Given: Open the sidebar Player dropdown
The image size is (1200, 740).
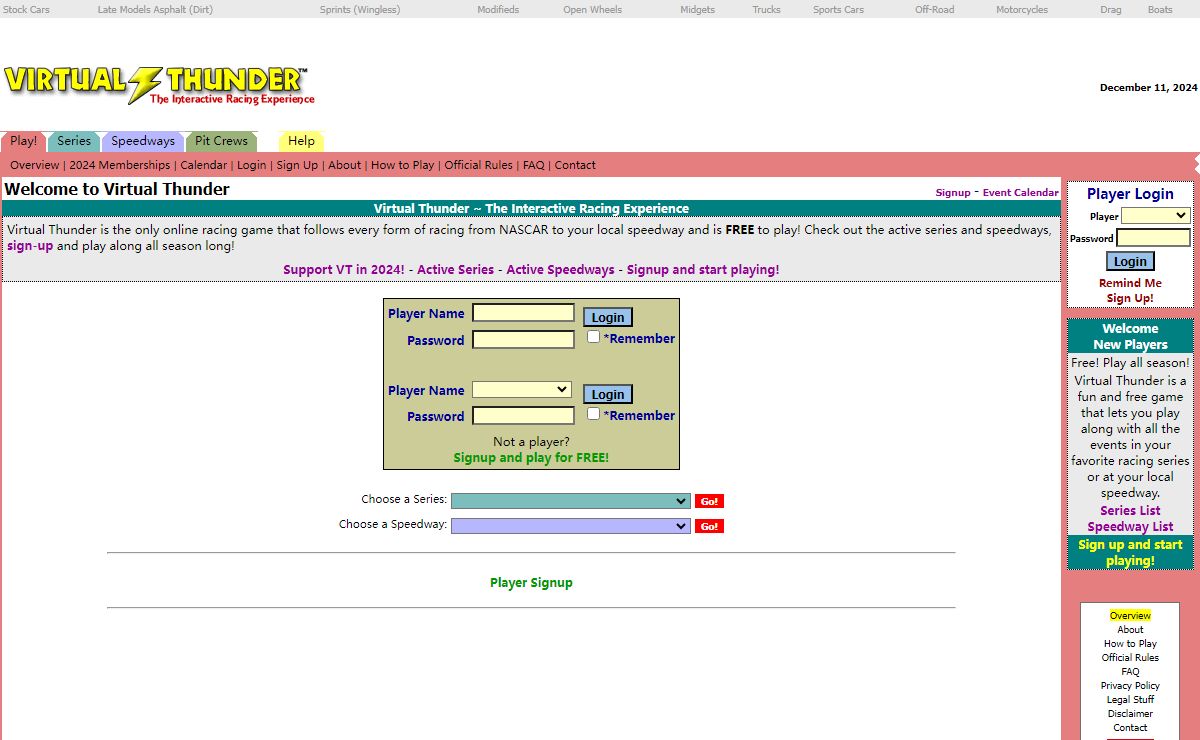Looking at the screenshot, I should (x=1155, y=215).
